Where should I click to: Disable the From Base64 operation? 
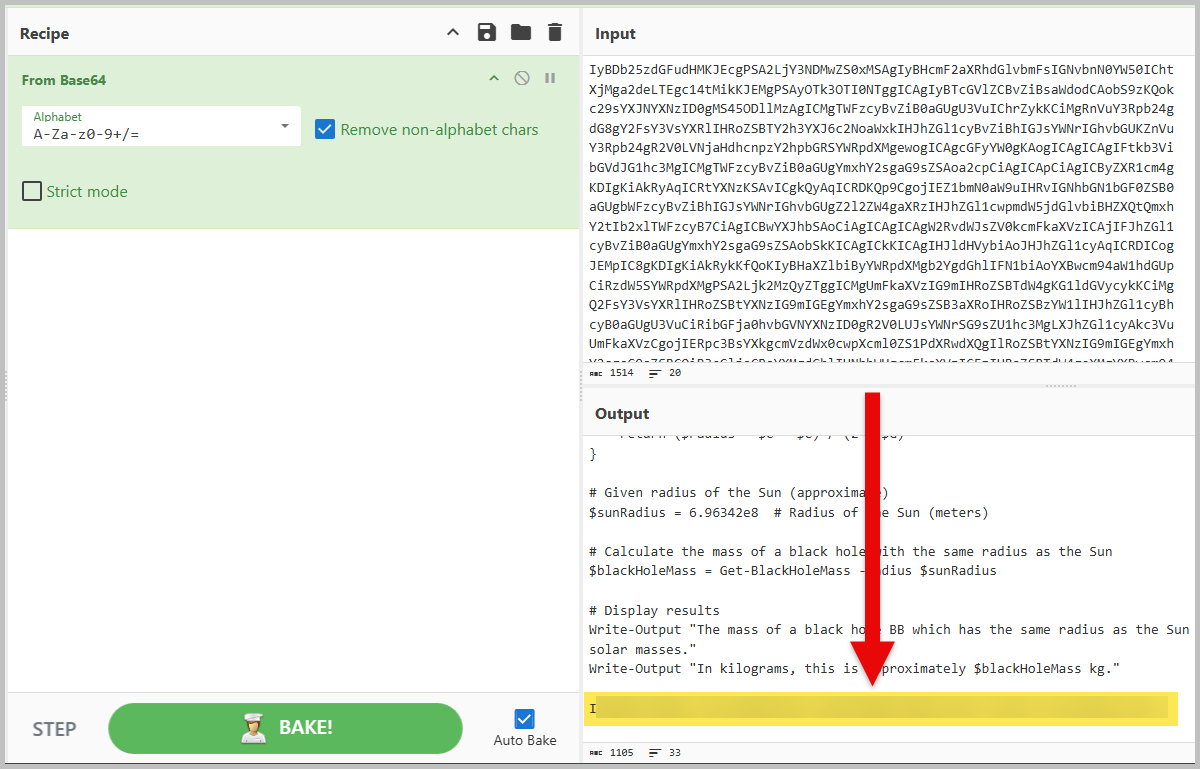(x=522, y=79)
